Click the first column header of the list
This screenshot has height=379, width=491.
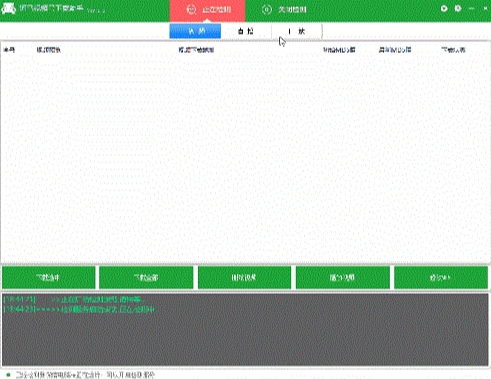(x=9, y=50)
